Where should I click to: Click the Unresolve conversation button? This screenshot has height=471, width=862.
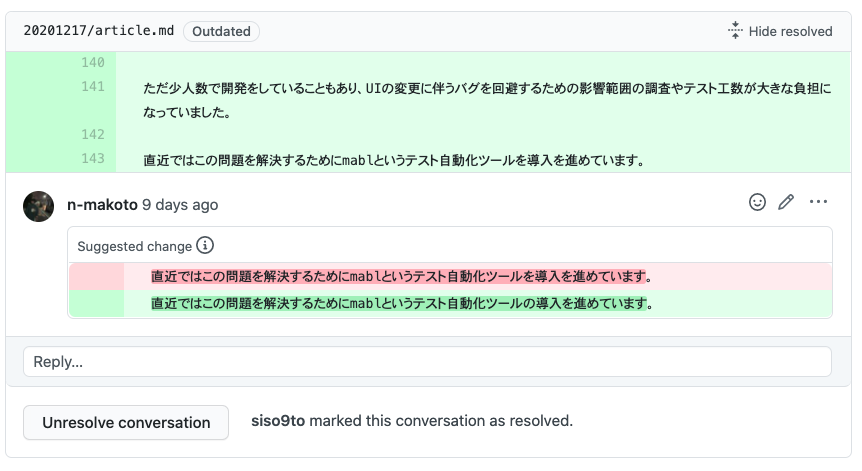(x=126, y=422)
